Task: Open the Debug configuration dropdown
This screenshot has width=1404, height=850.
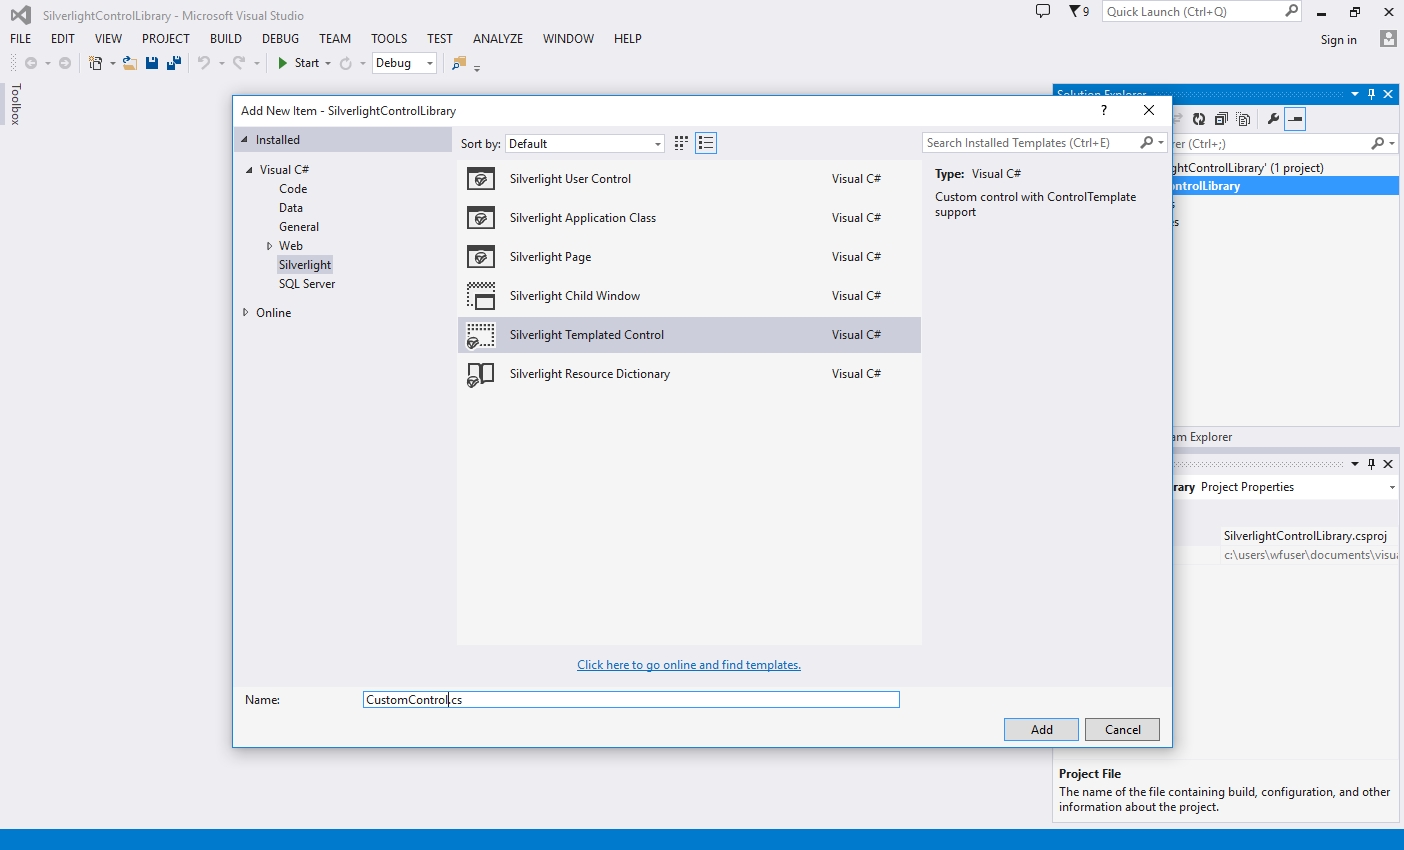Action: click(404, 63)
